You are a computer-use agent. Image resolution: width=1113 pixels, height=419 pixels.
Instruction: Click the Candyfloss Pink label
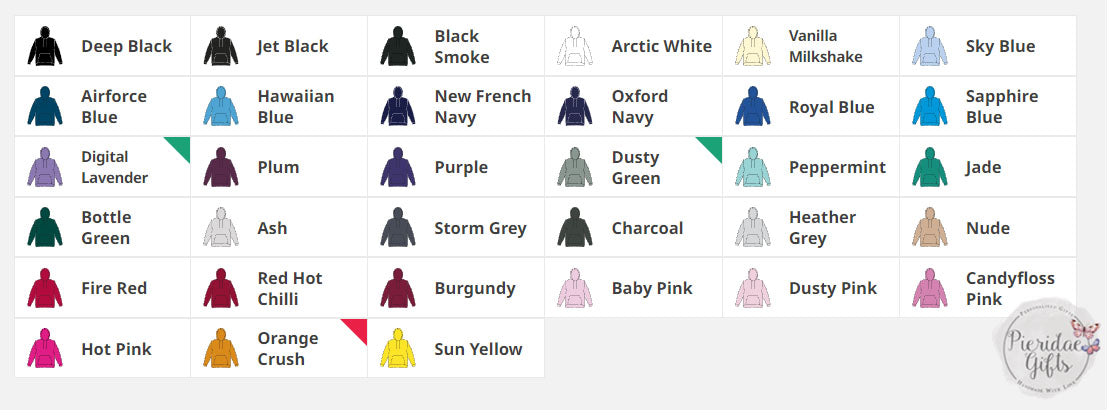point(1009,288)
